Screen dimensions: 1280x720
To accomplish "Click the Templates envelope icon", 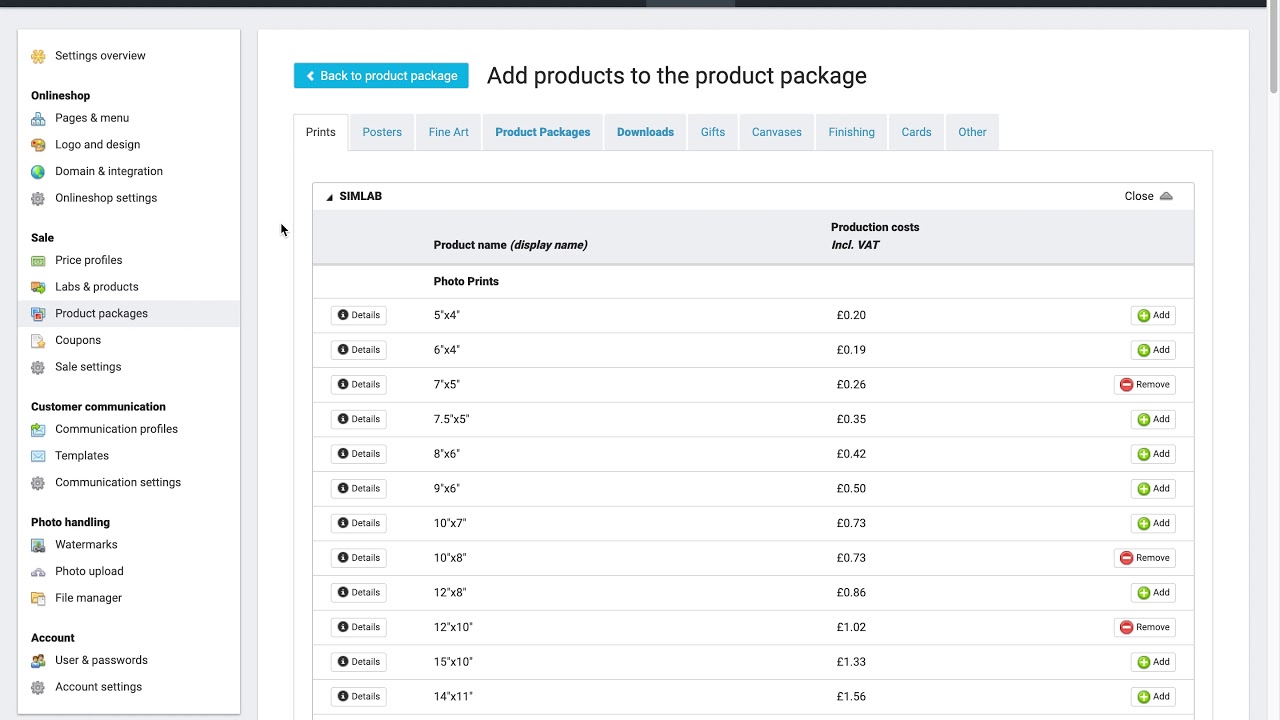I will click(x=38, y=456).
